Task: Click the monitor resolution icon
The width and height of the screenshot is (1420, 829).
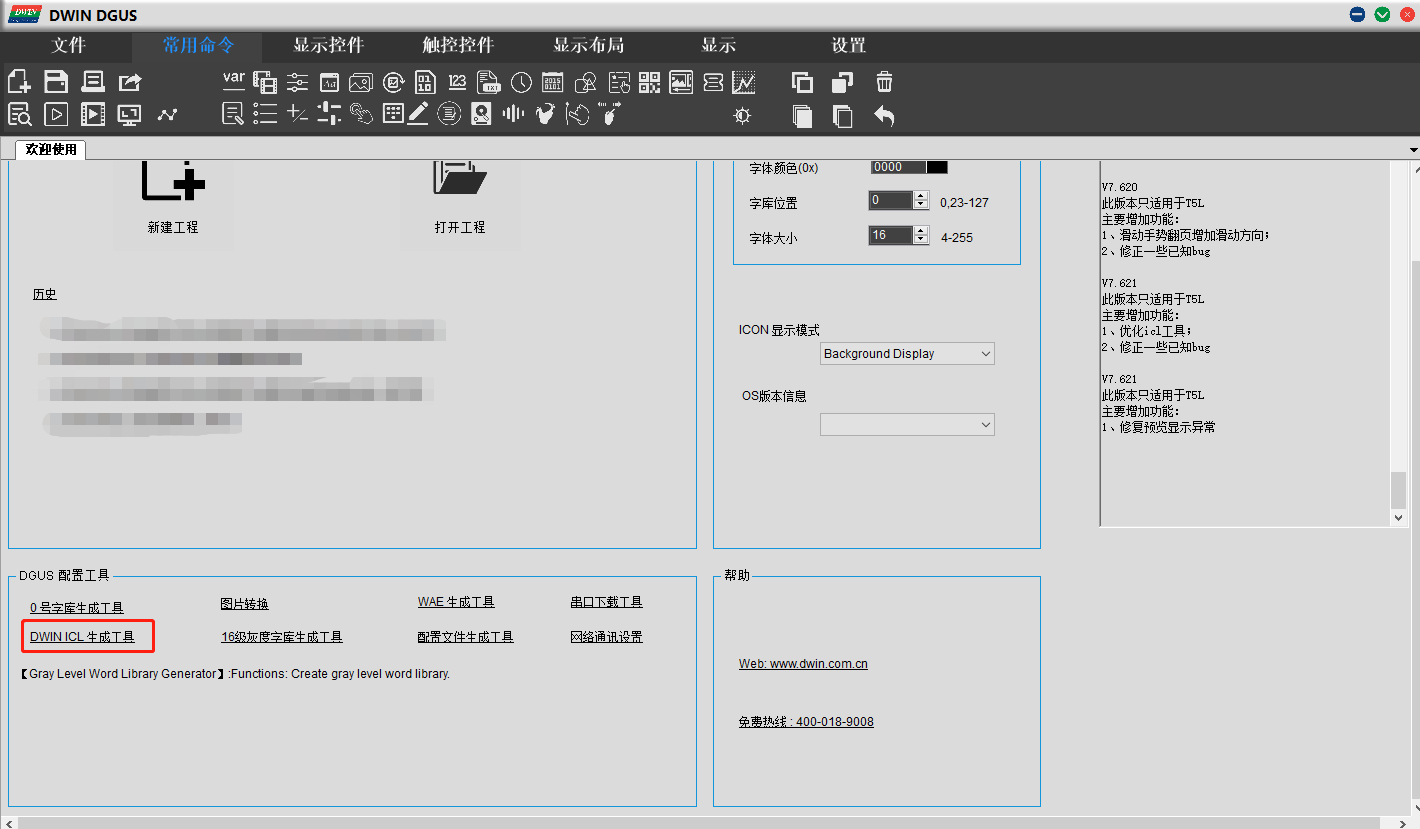Action: tap(130, 114)
